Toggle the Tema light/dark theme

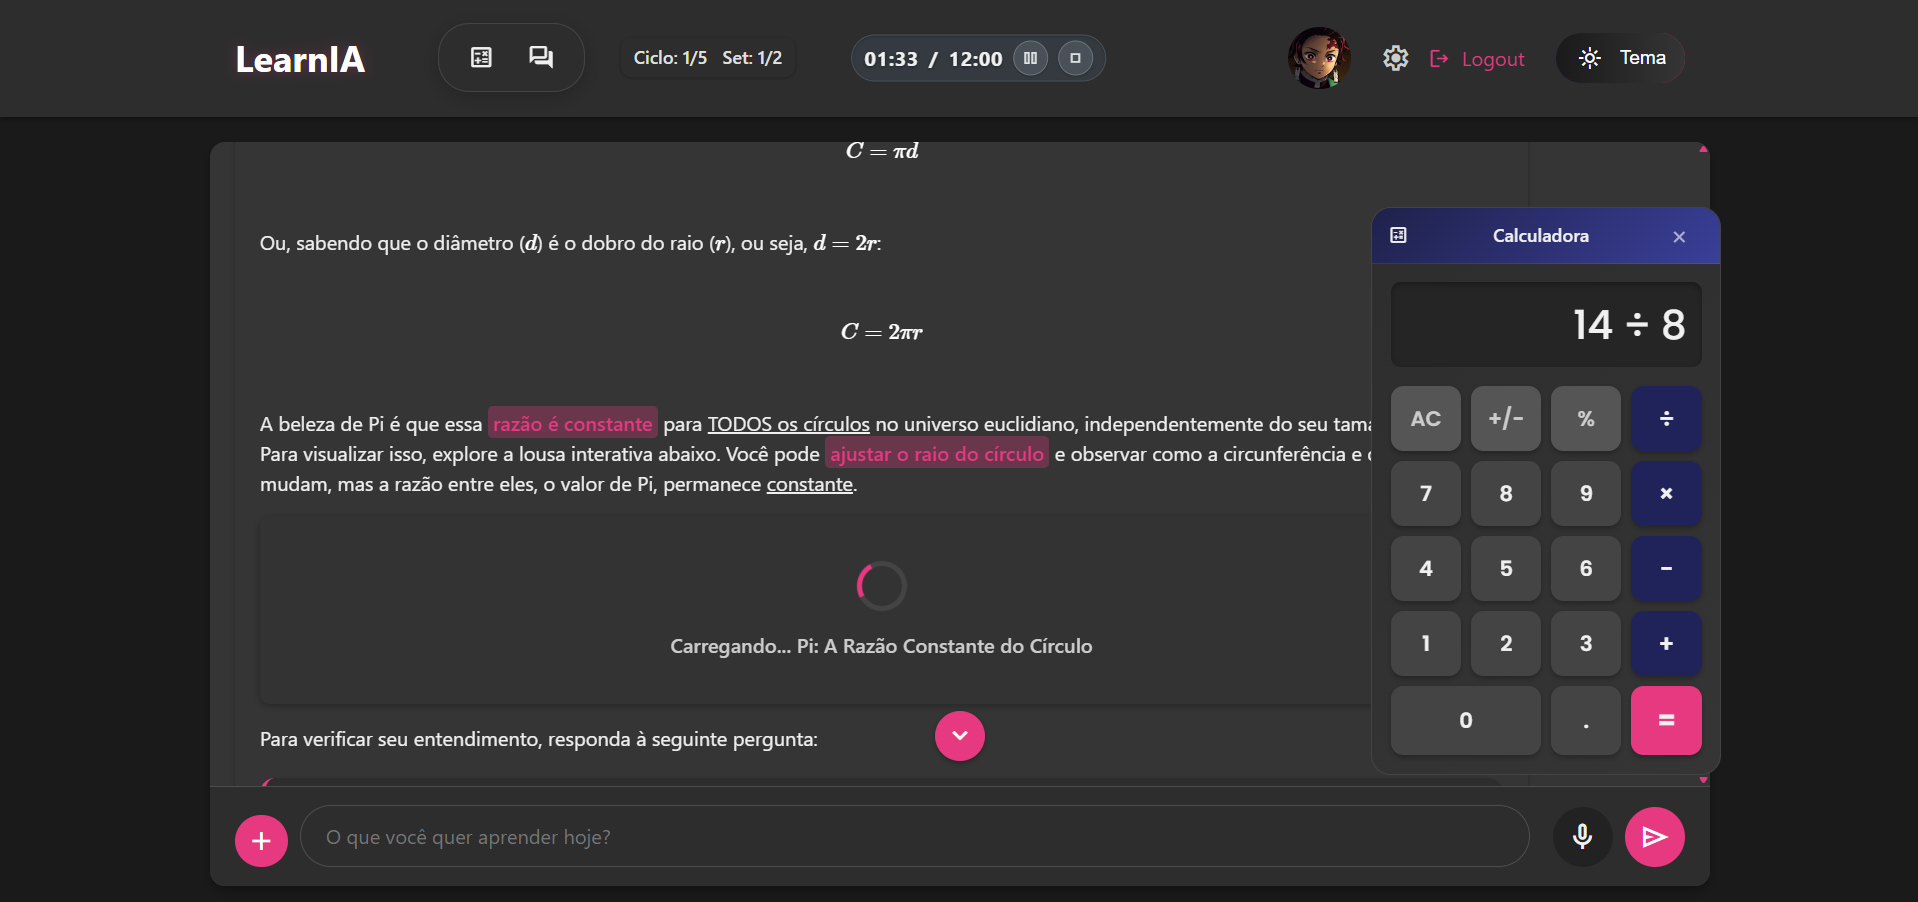pyautogui.click(x=1620, y=58)
